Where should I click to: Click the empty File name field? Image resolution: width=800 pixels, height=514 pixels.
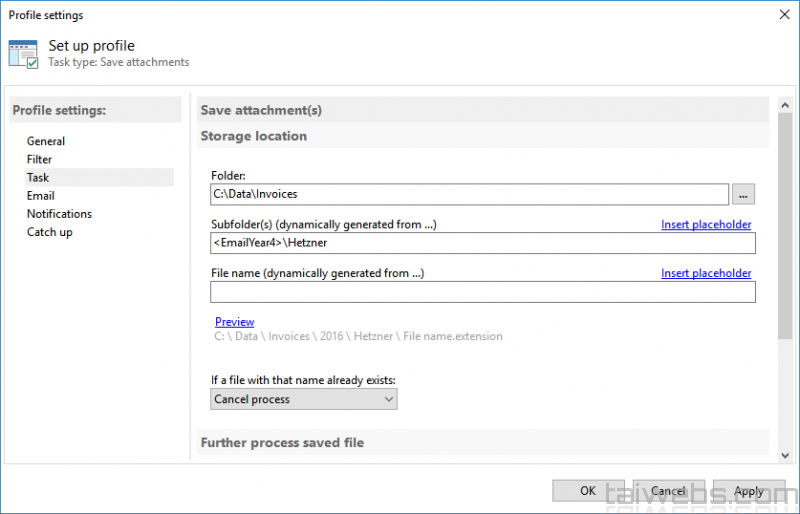pyautogui.click(x=482, y=291)
